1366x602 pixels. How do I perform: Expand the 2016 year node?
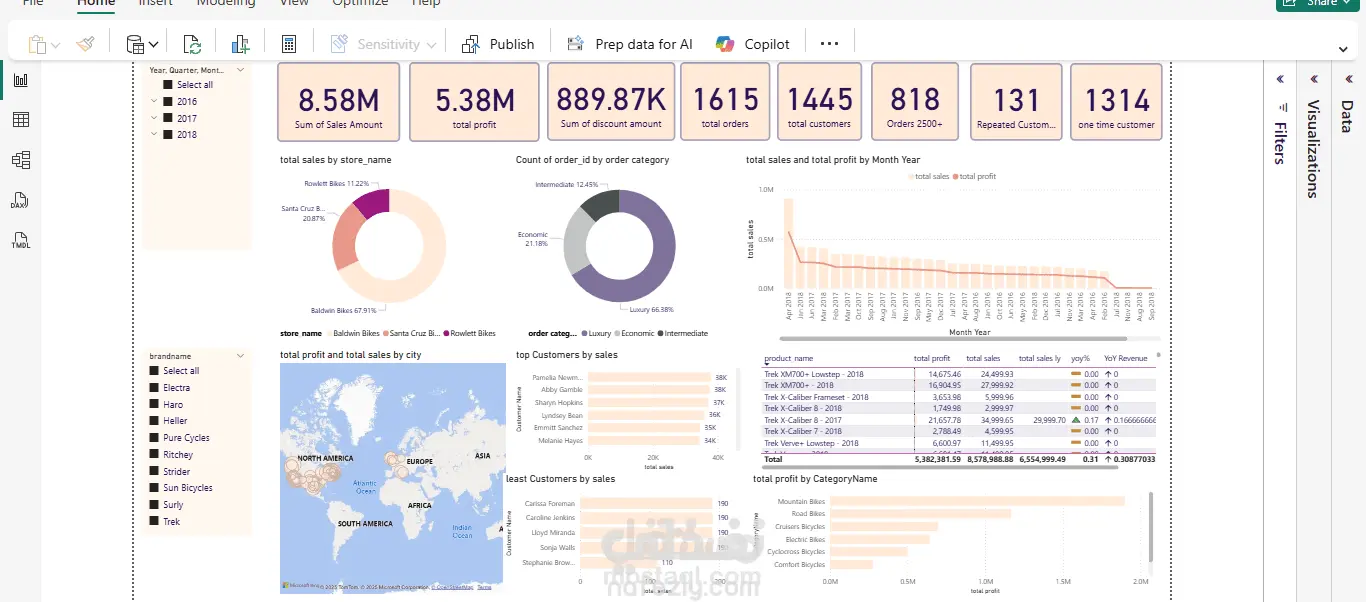coord(154,101)
